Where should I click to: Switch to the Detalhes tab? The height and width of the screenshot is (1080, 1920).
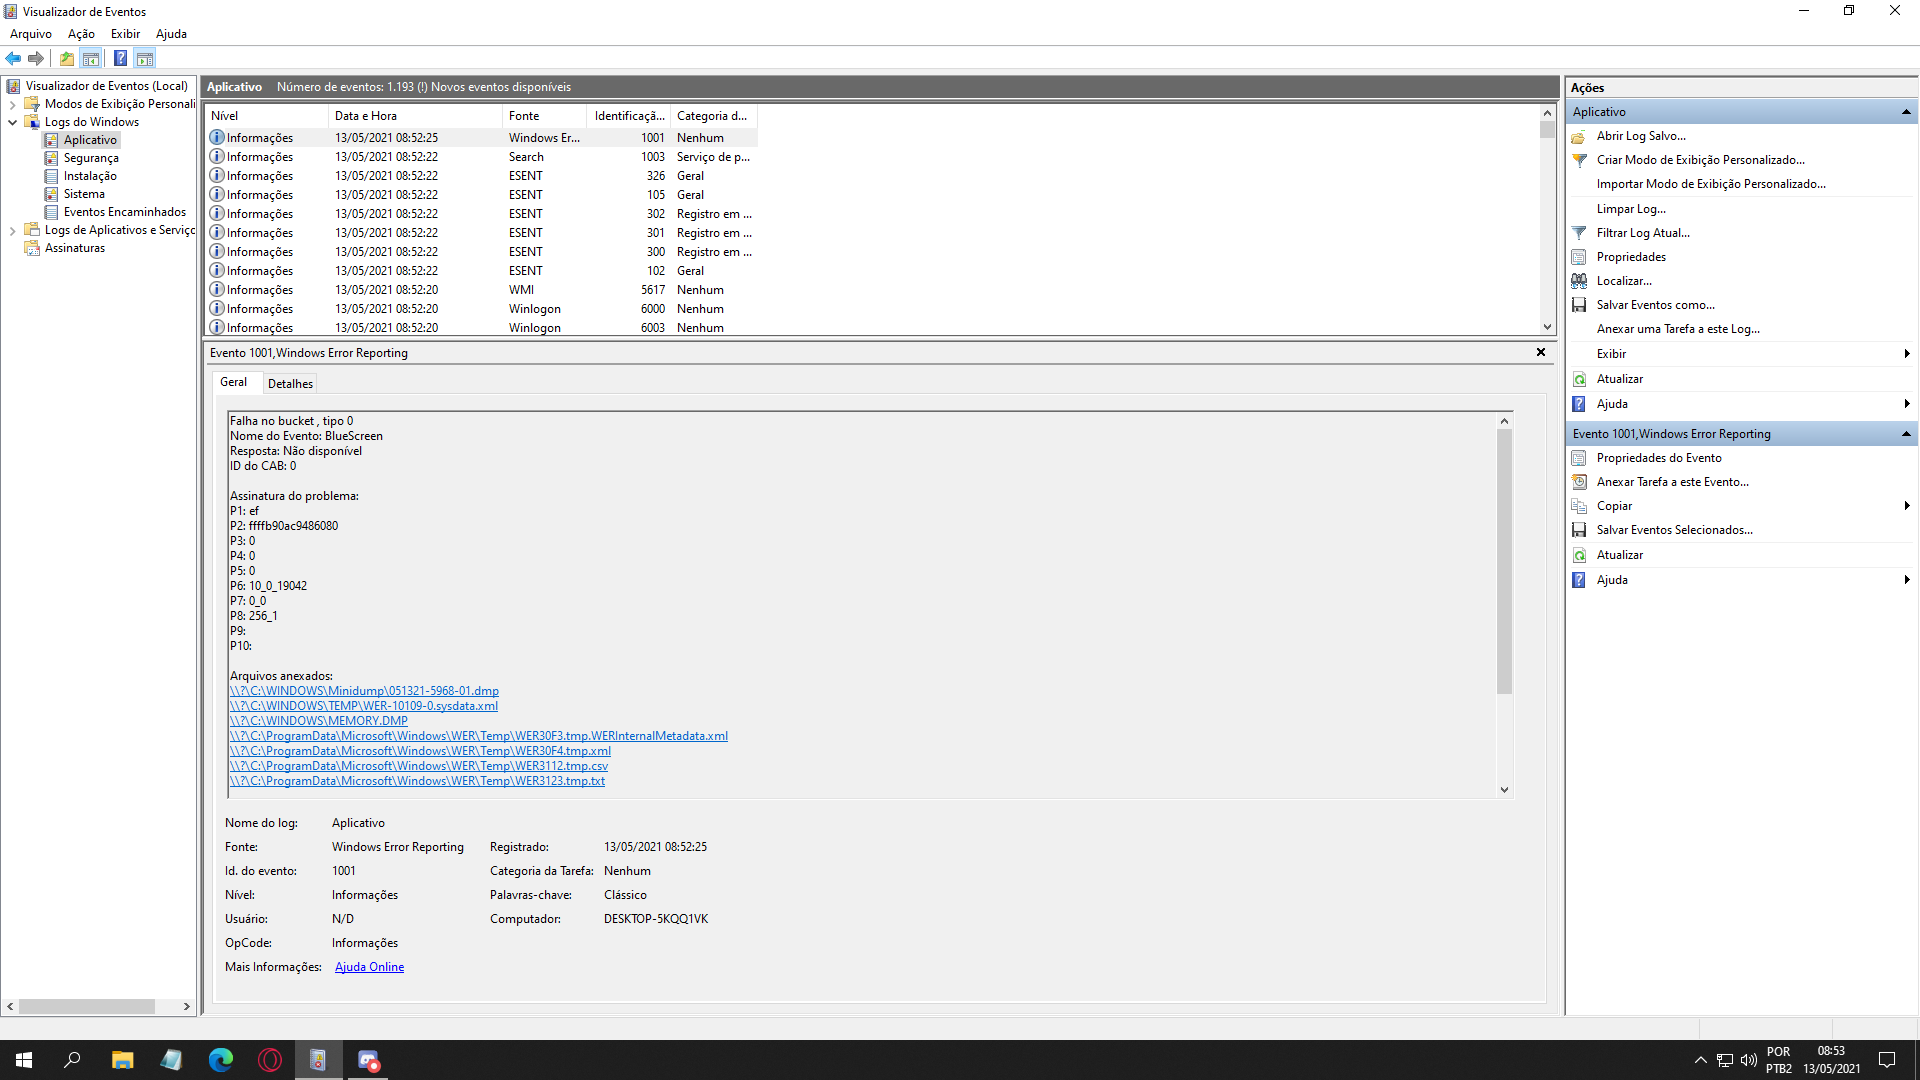click(x=290, y=384)
